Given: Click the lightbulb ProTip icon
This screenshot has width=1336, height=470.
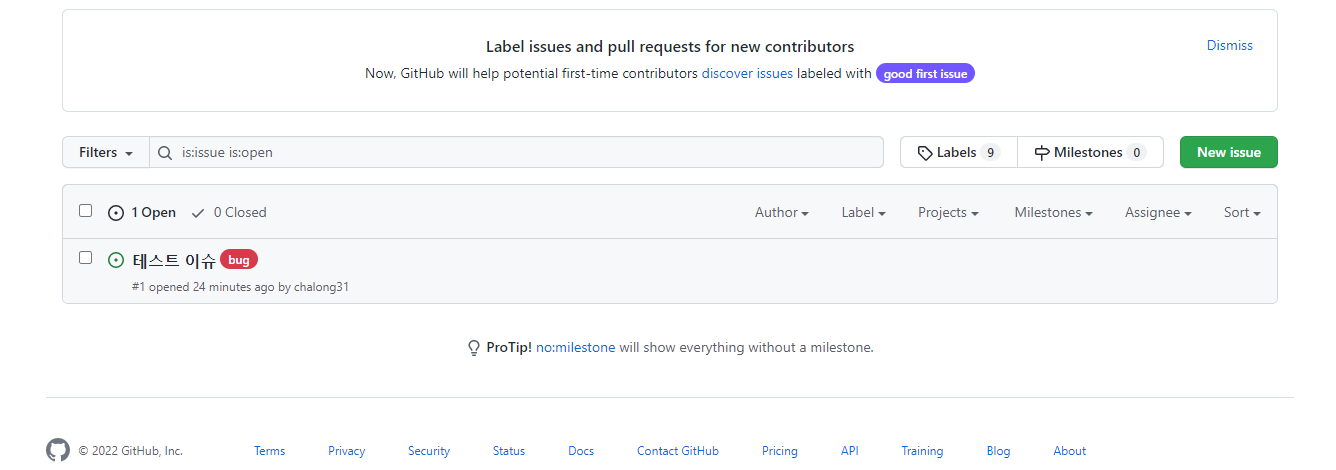Looking at the screenshot, I should pyautogui.click(x=474, y=348).
